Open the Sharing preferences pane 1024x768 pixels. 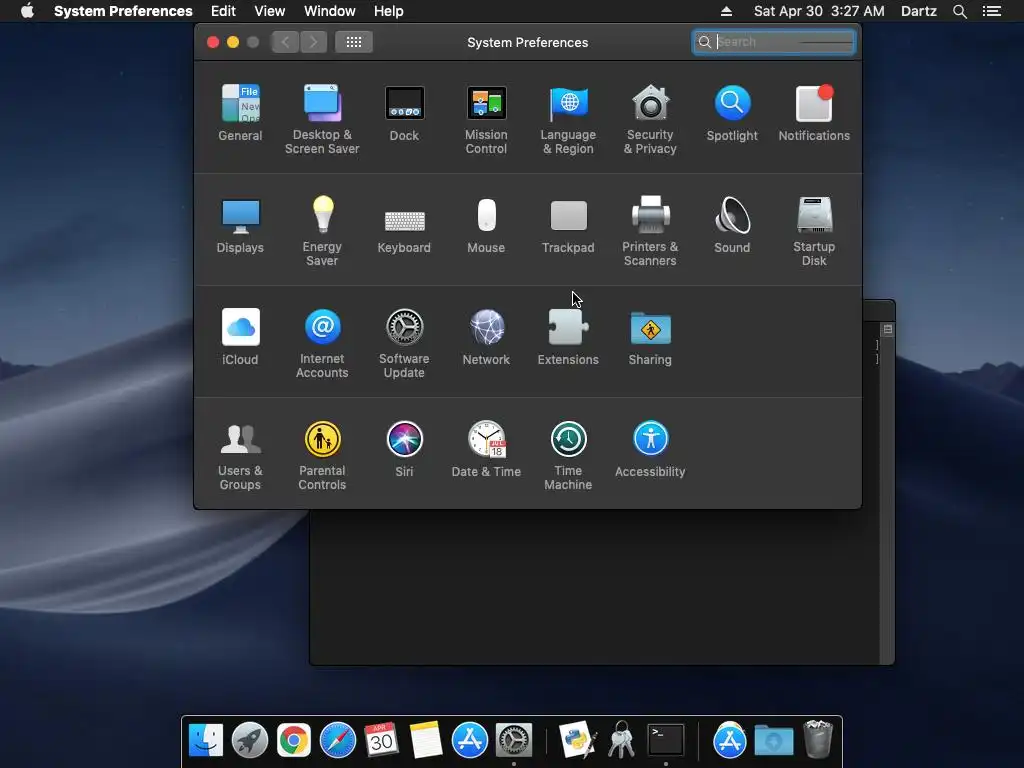tap(650, 337)
